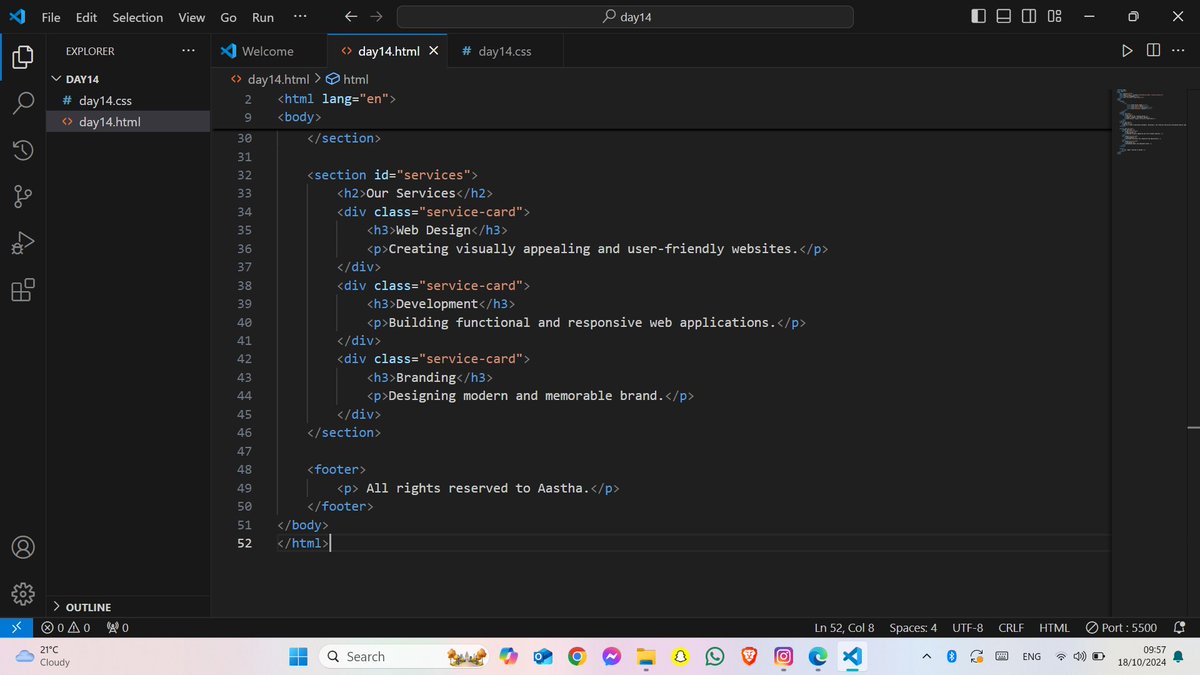This screenshot has height=675, width=1200.
Task: Open the Edit menu
Action: [86, 17]
